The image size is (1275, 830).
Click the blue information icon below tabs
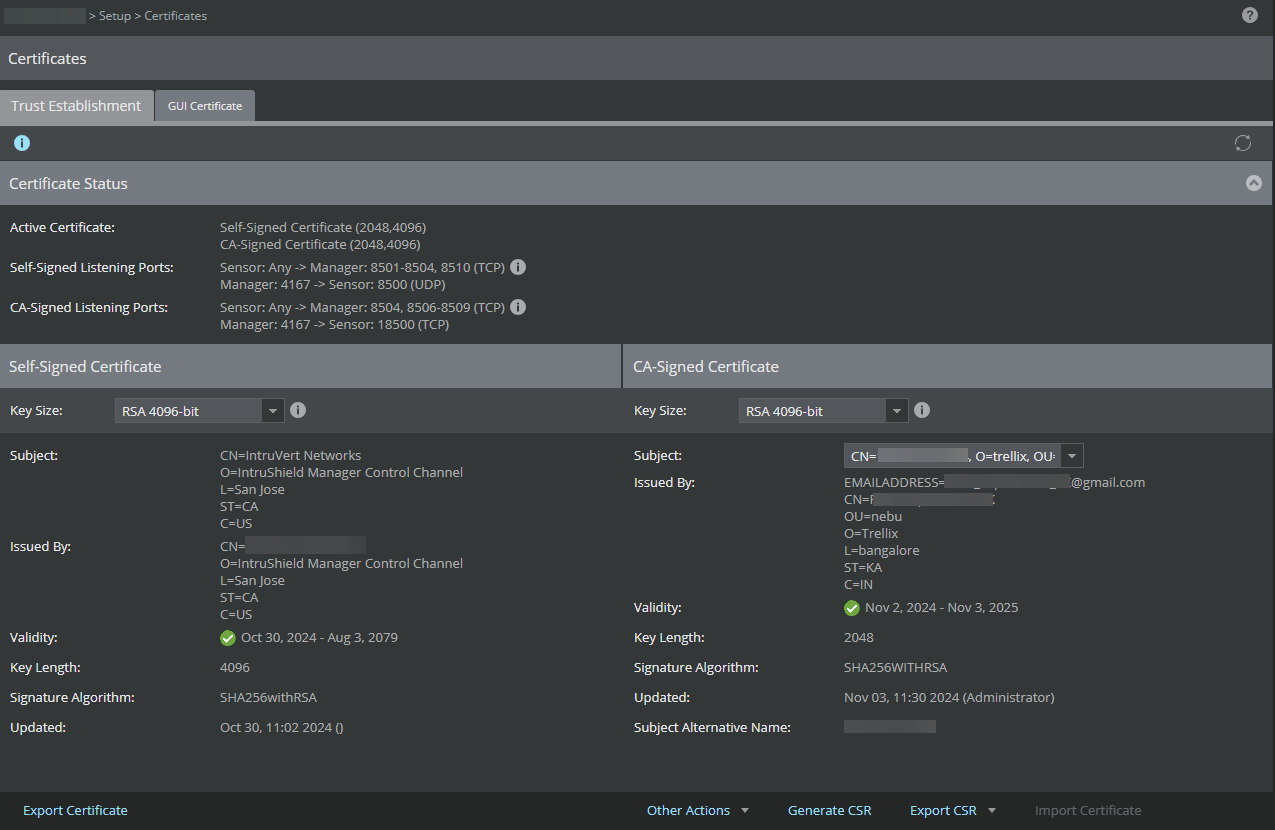coord(22,143)
